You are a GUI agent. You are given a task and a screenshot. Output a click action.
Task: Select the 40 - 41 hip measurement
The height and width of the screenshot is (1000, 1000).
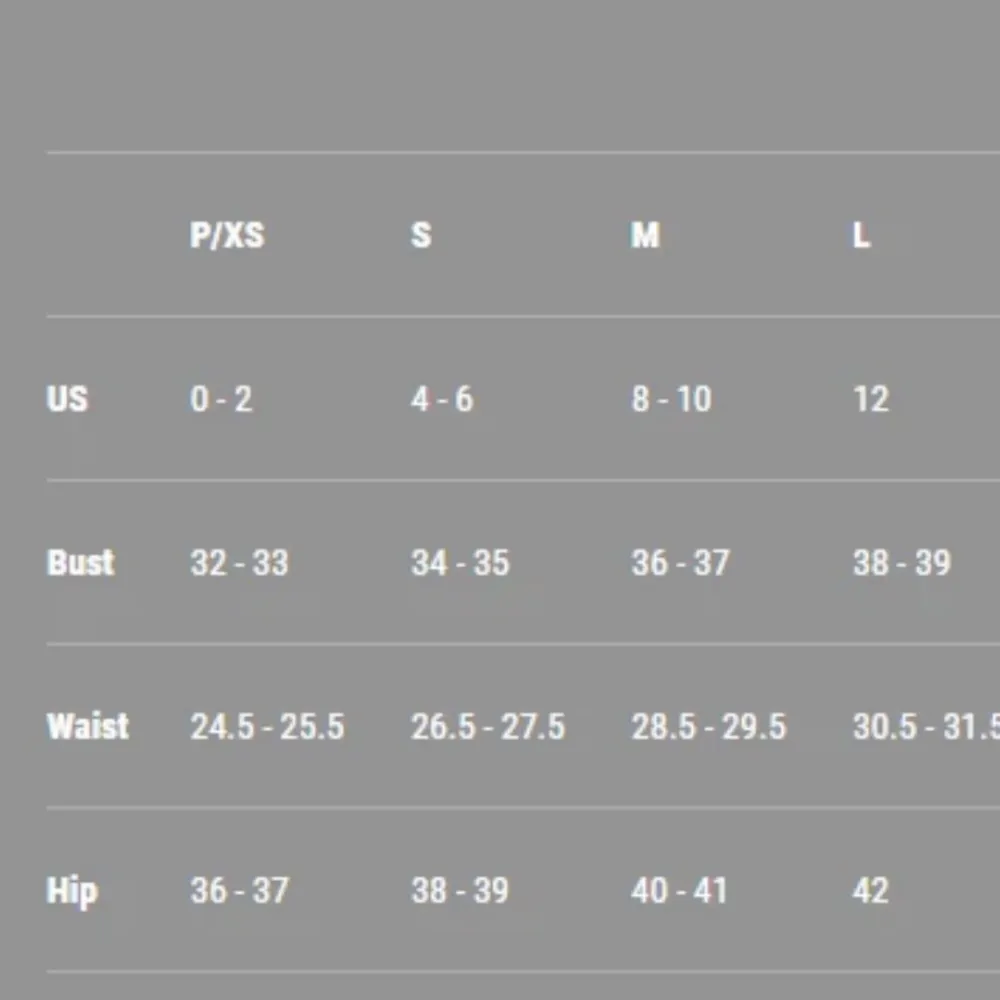pos(679,890)
